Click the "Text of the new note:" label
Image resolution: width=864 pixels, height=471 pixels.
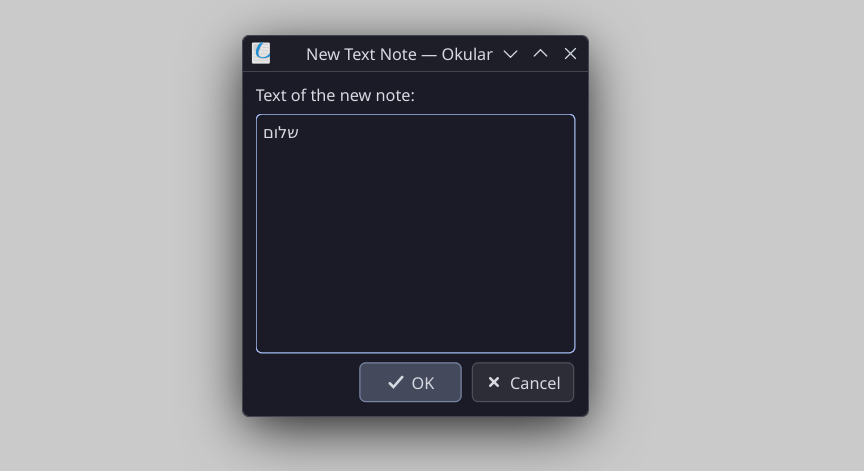[x=335, y=95]
